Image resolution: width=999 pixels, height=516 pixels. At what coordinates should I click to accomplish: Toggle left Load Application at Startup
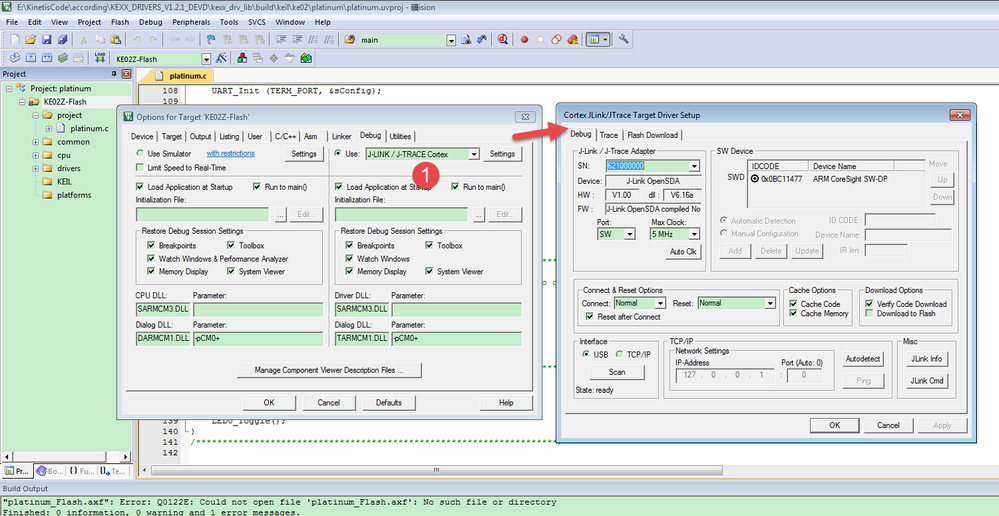(140, 187)
